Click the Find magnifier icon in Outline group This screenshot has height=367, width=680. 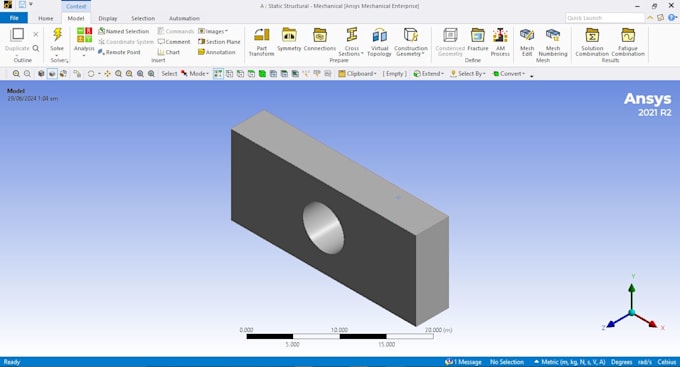[x=36, y=48]
